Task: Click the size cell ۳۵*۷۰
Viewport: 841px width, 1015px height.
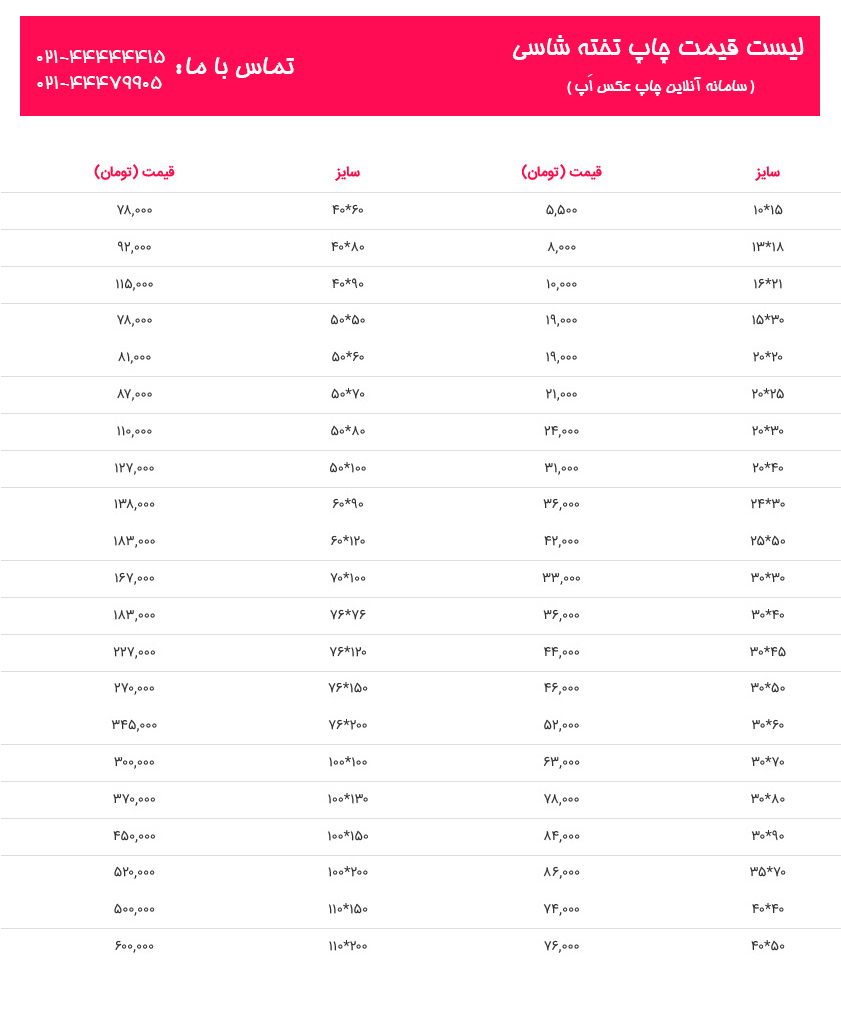Action: tap(768, 872)
